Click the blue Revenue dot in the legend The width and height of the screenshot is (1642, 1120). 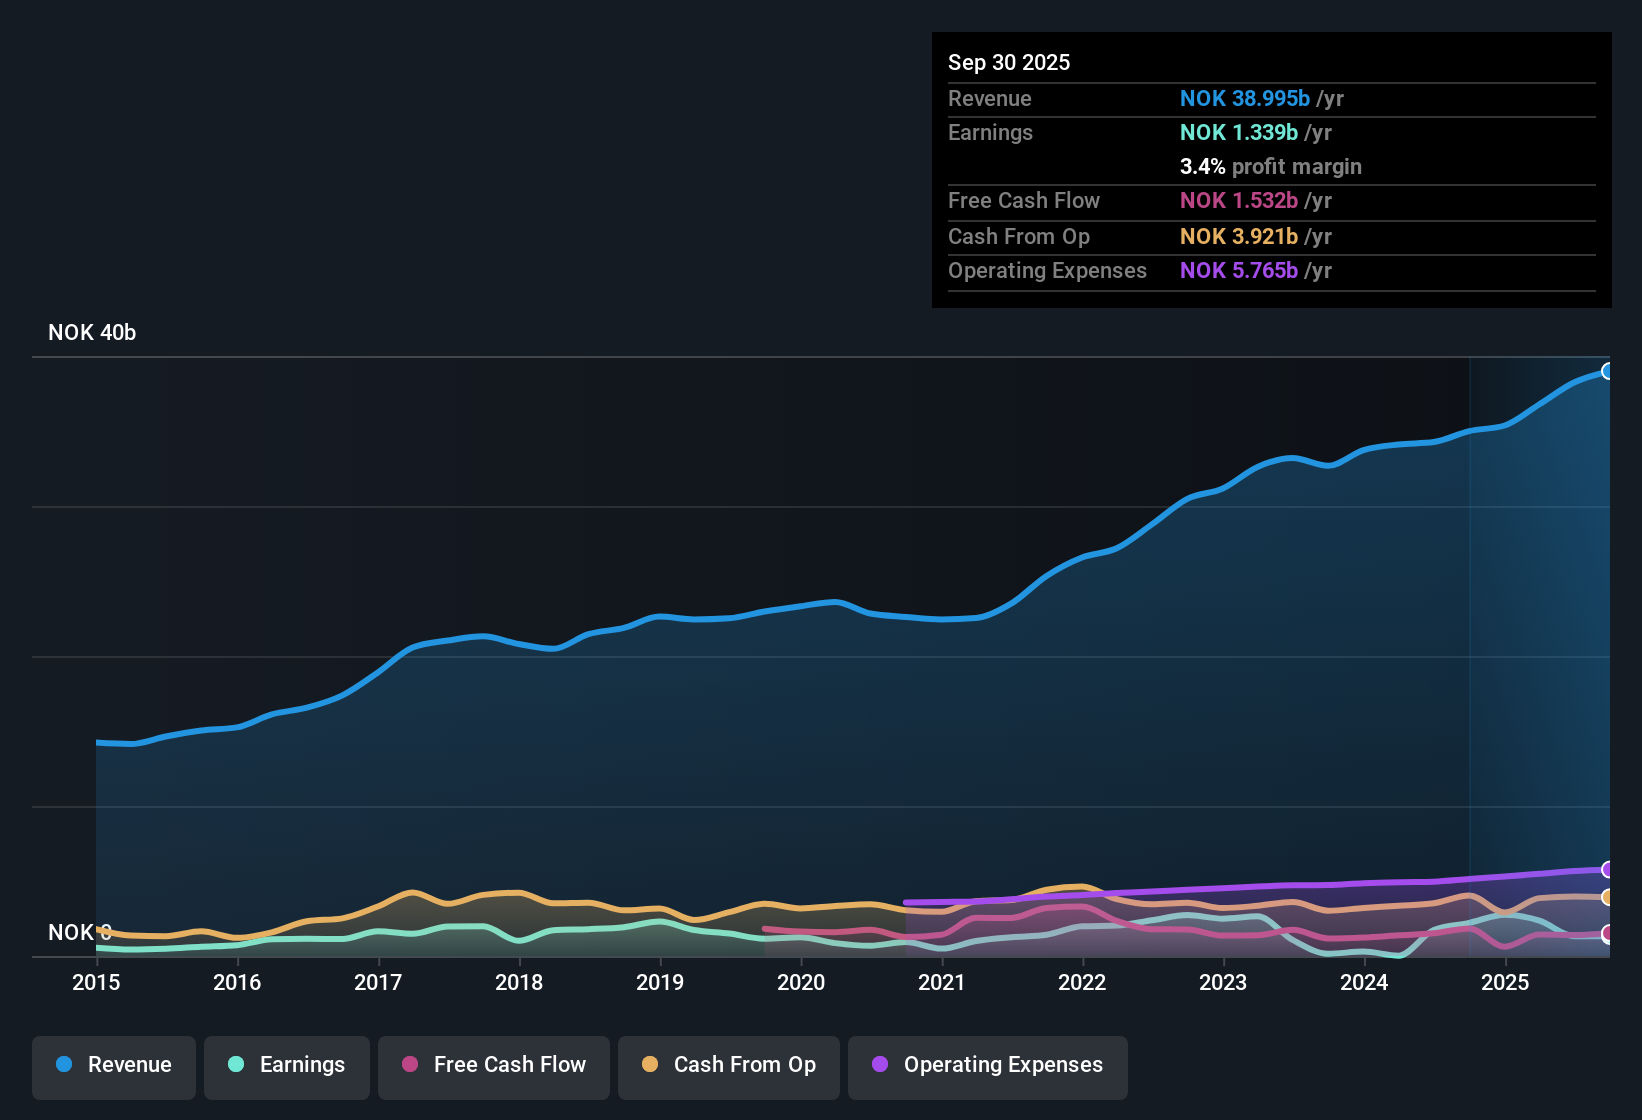pos(64,1065)
